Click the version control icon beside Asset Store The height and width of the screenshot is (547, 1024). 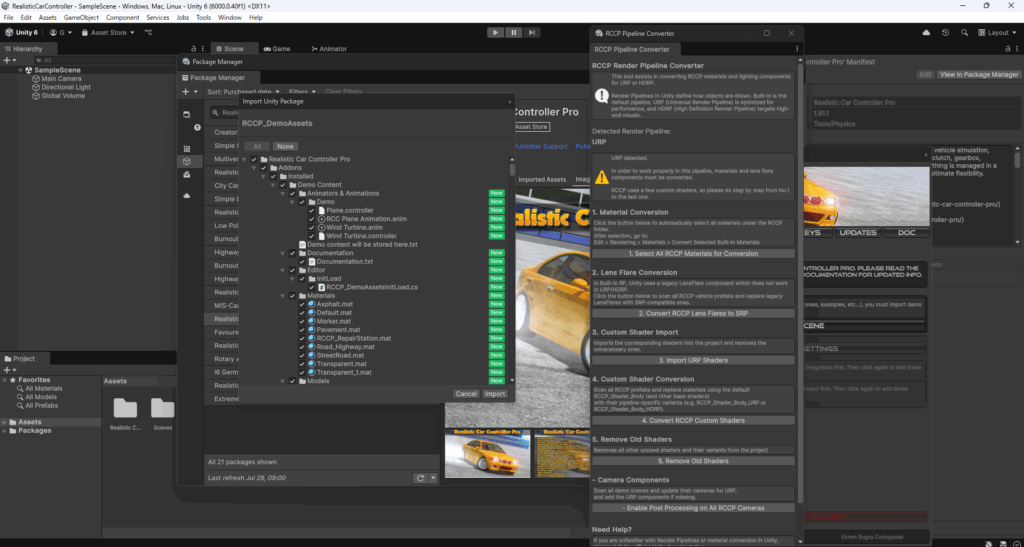[x=148, y=33]
